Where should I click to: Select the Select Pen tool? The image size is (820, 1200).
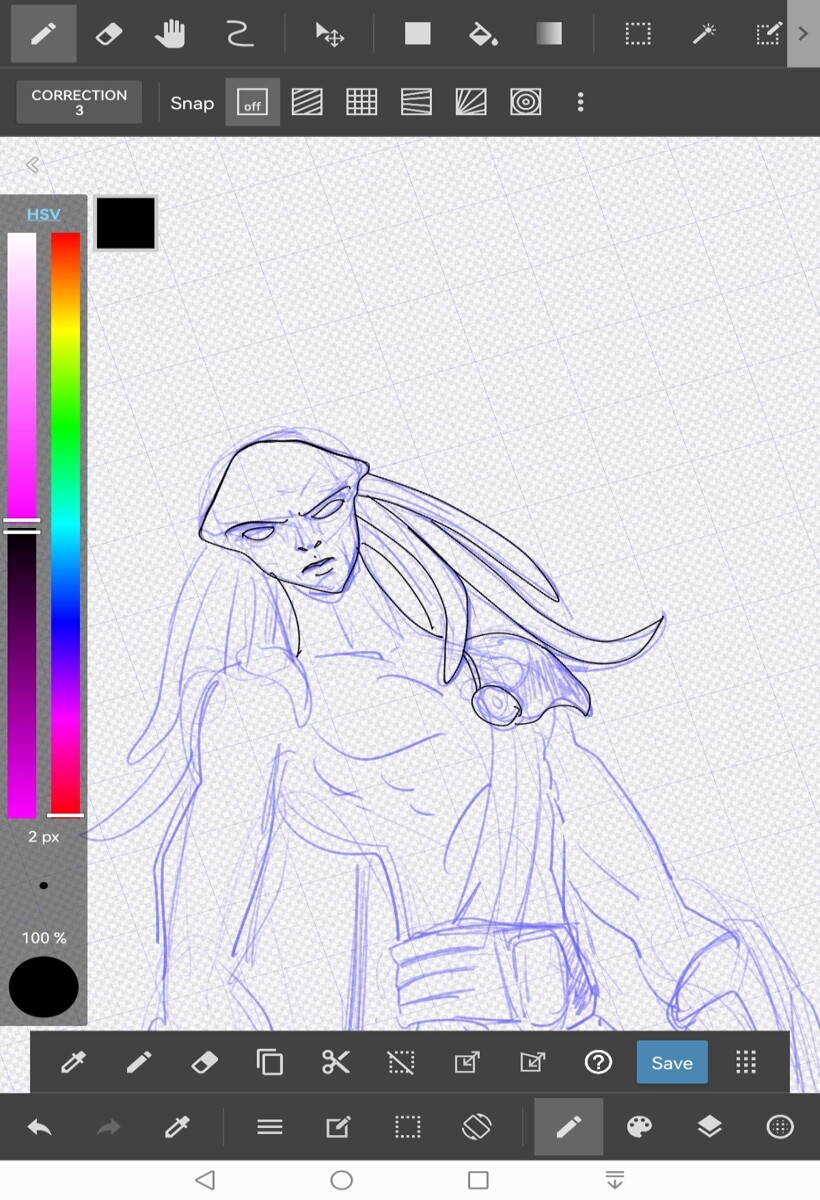(768, 34)
